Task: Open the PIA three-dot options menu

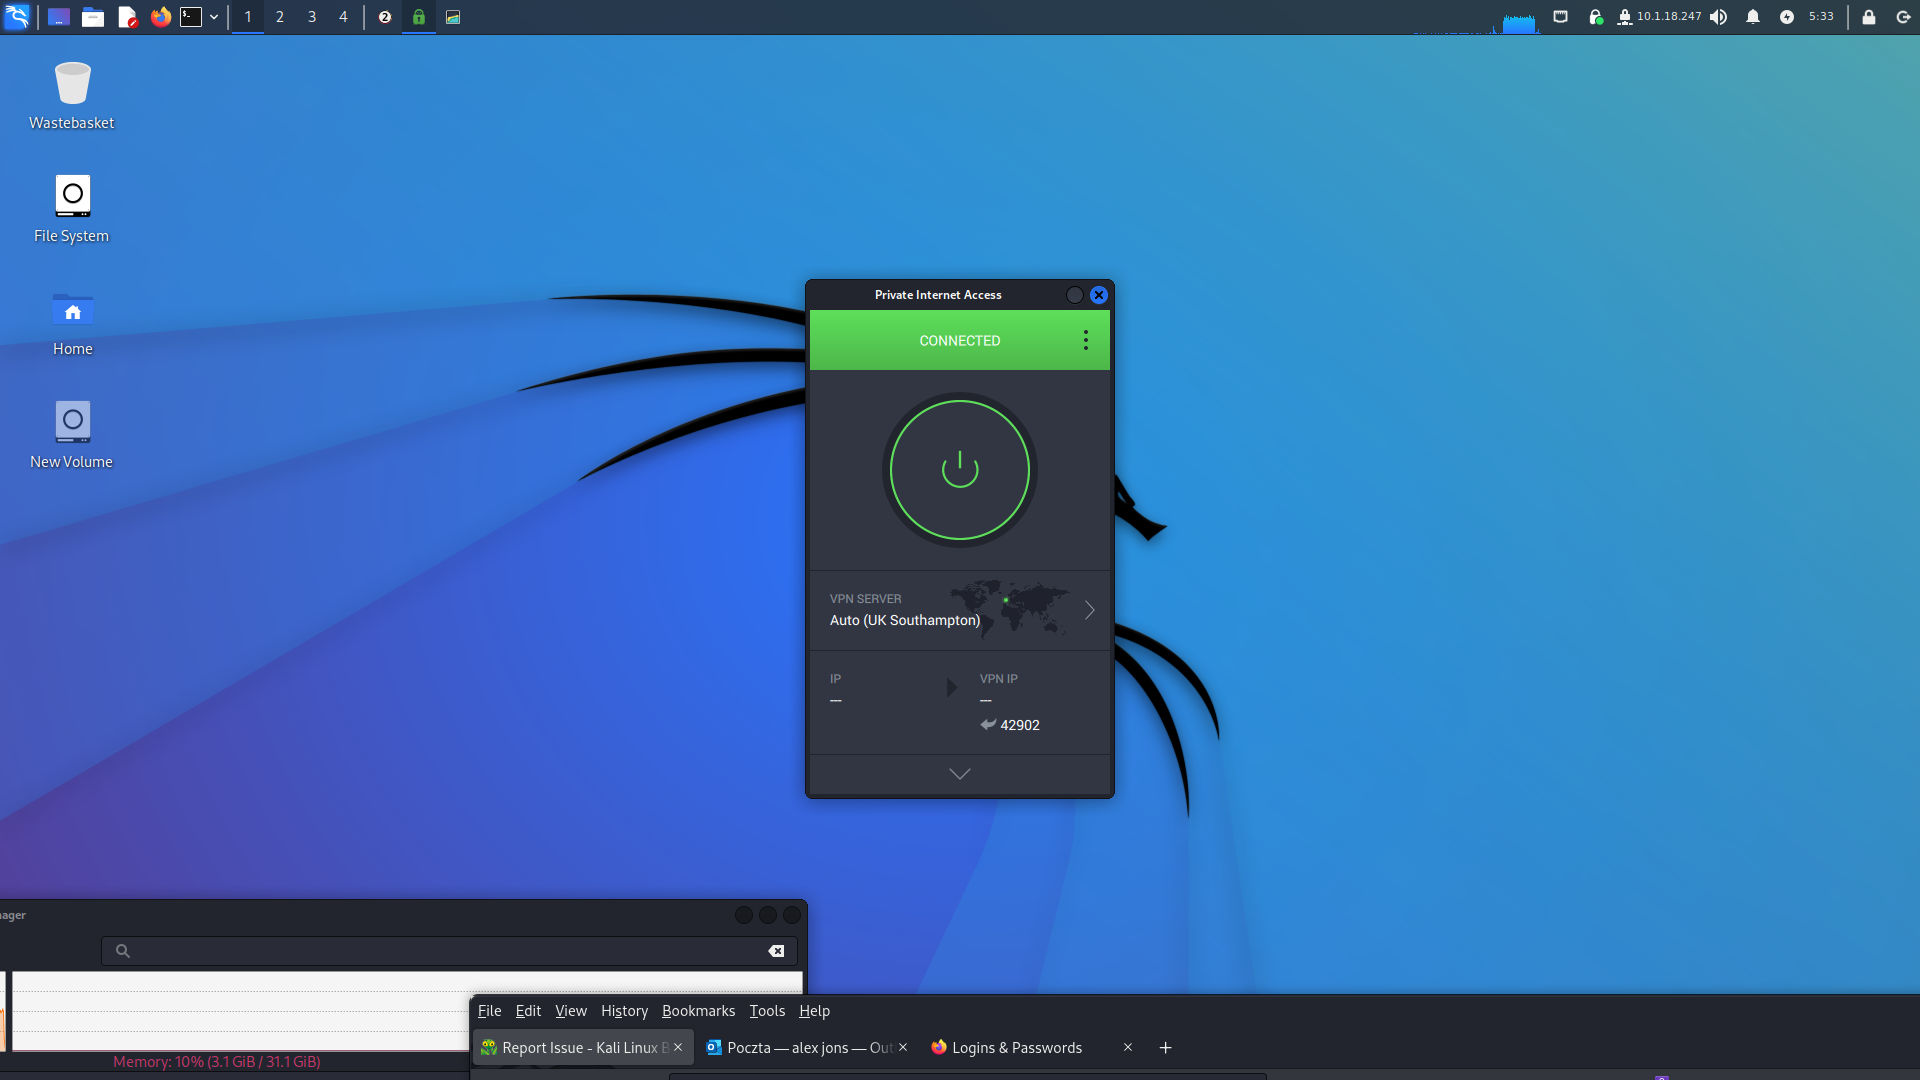Action: (x=1085, y=340)
